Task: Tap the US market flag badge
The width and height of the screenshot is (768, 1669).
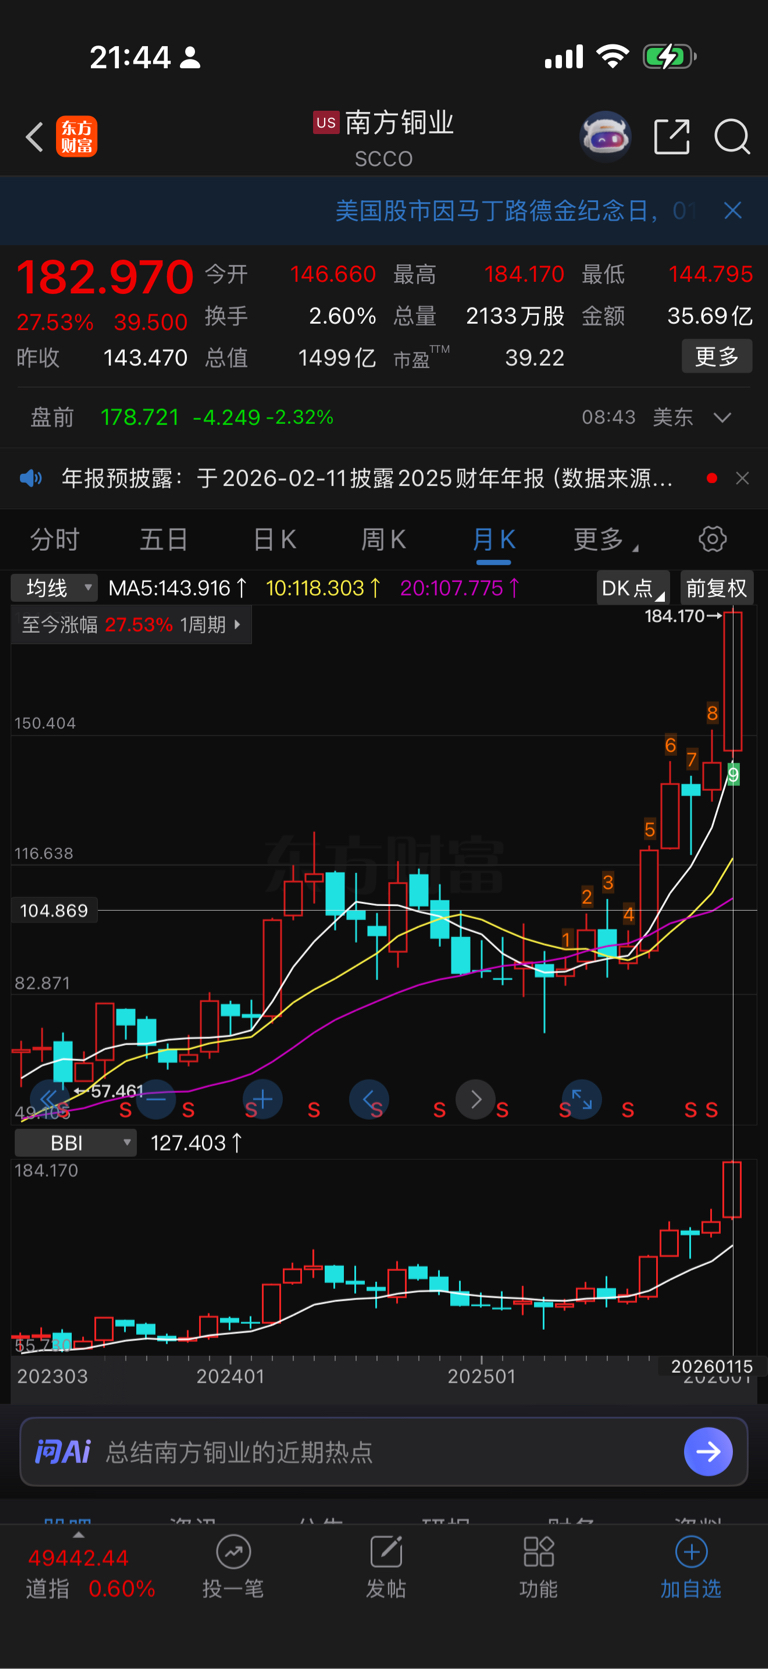Action: click(x=326, y=123)
